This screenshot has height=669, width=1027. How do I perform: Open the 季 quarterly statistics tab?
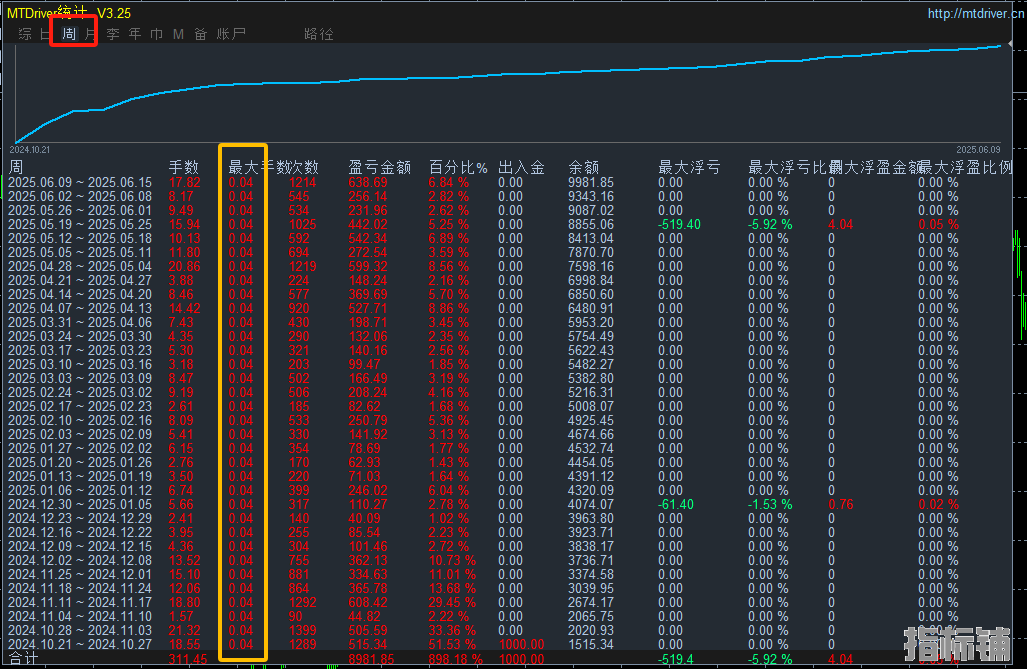pyautogui.click(x=113, y=34)
